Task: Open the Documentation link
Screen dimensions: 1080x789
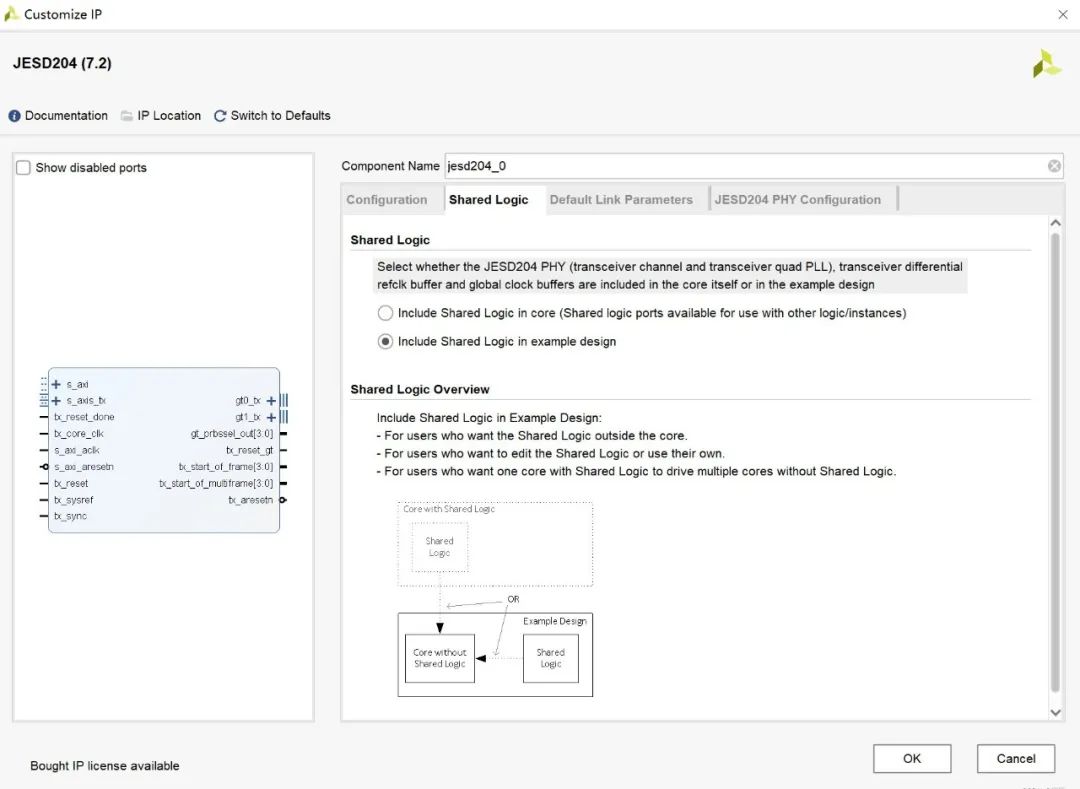Action: click(66, 116)
